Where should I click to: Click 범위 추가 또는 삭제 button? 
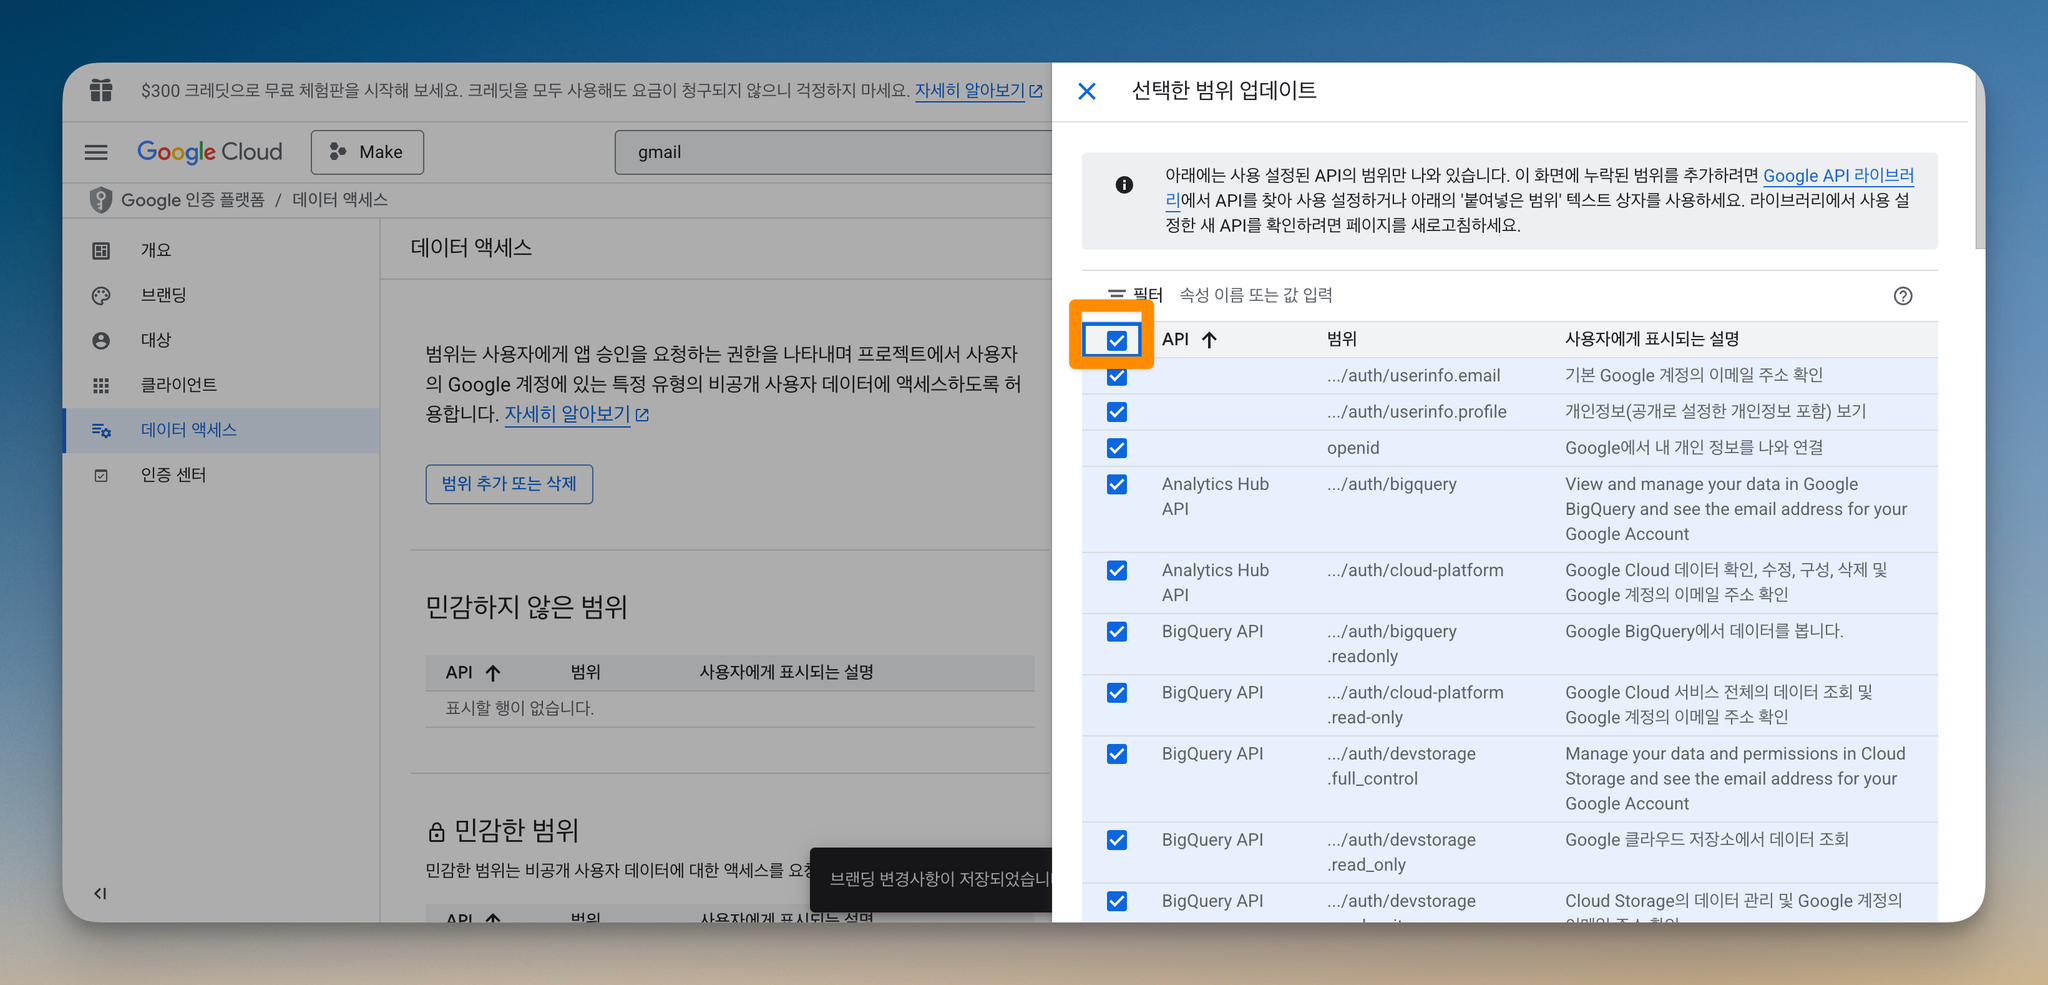tap(509, 484)
